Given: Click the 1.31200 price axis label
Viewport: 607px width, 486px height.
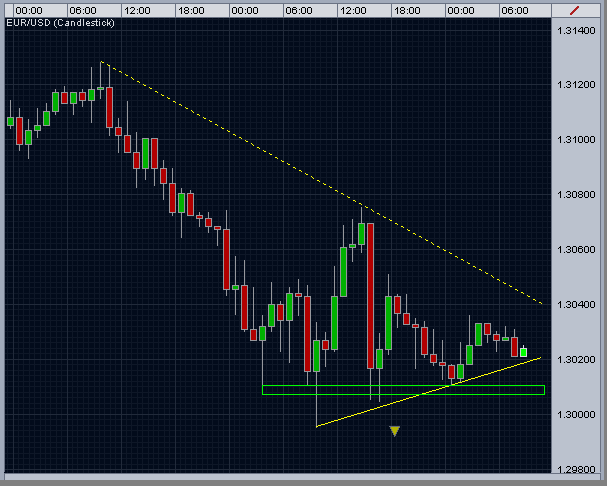Looking at the screenshot, I should point(576,85).
